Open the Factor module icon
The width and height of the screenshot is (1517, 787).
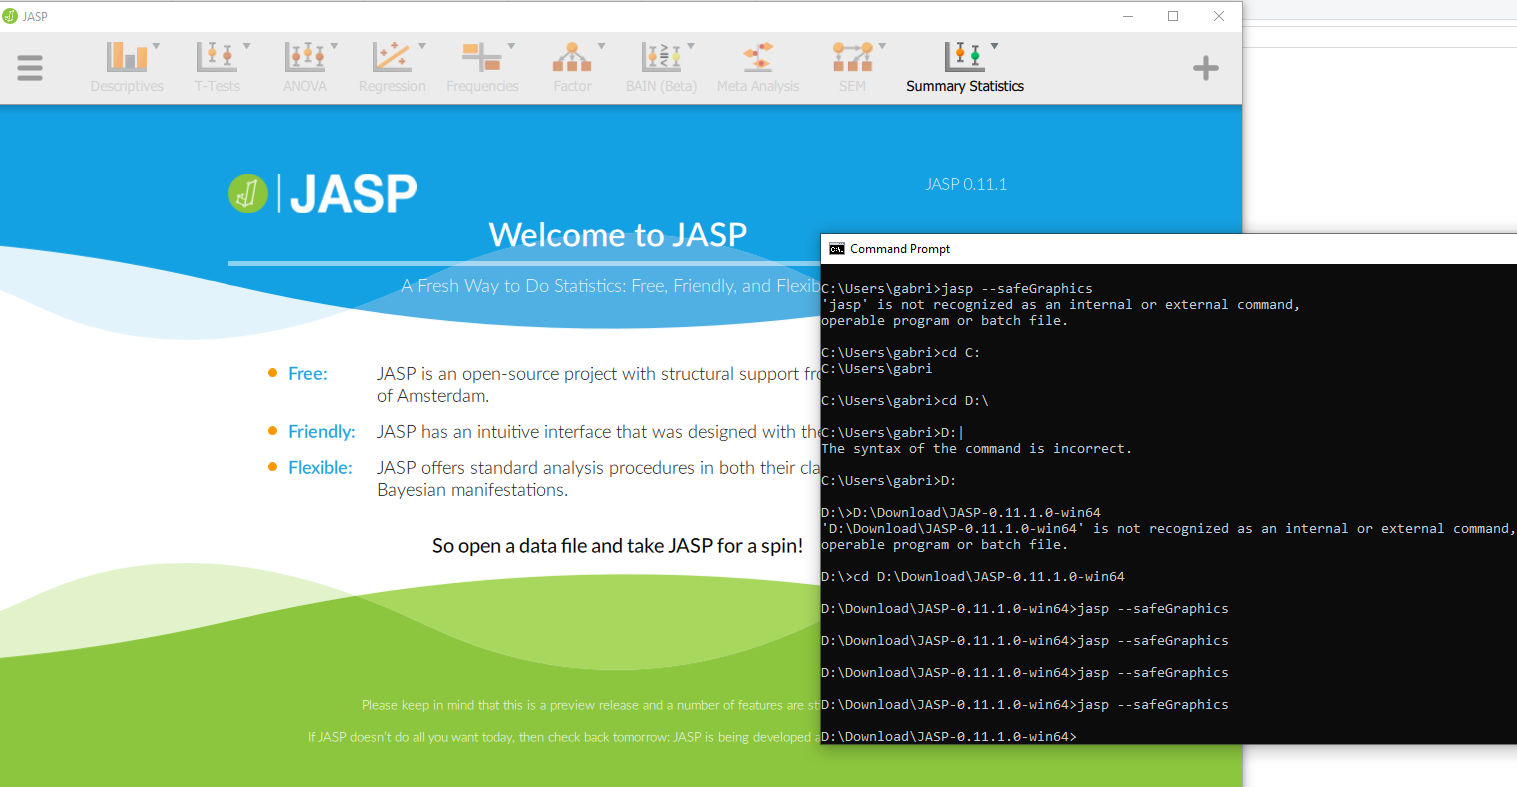[x=572, y=57]
